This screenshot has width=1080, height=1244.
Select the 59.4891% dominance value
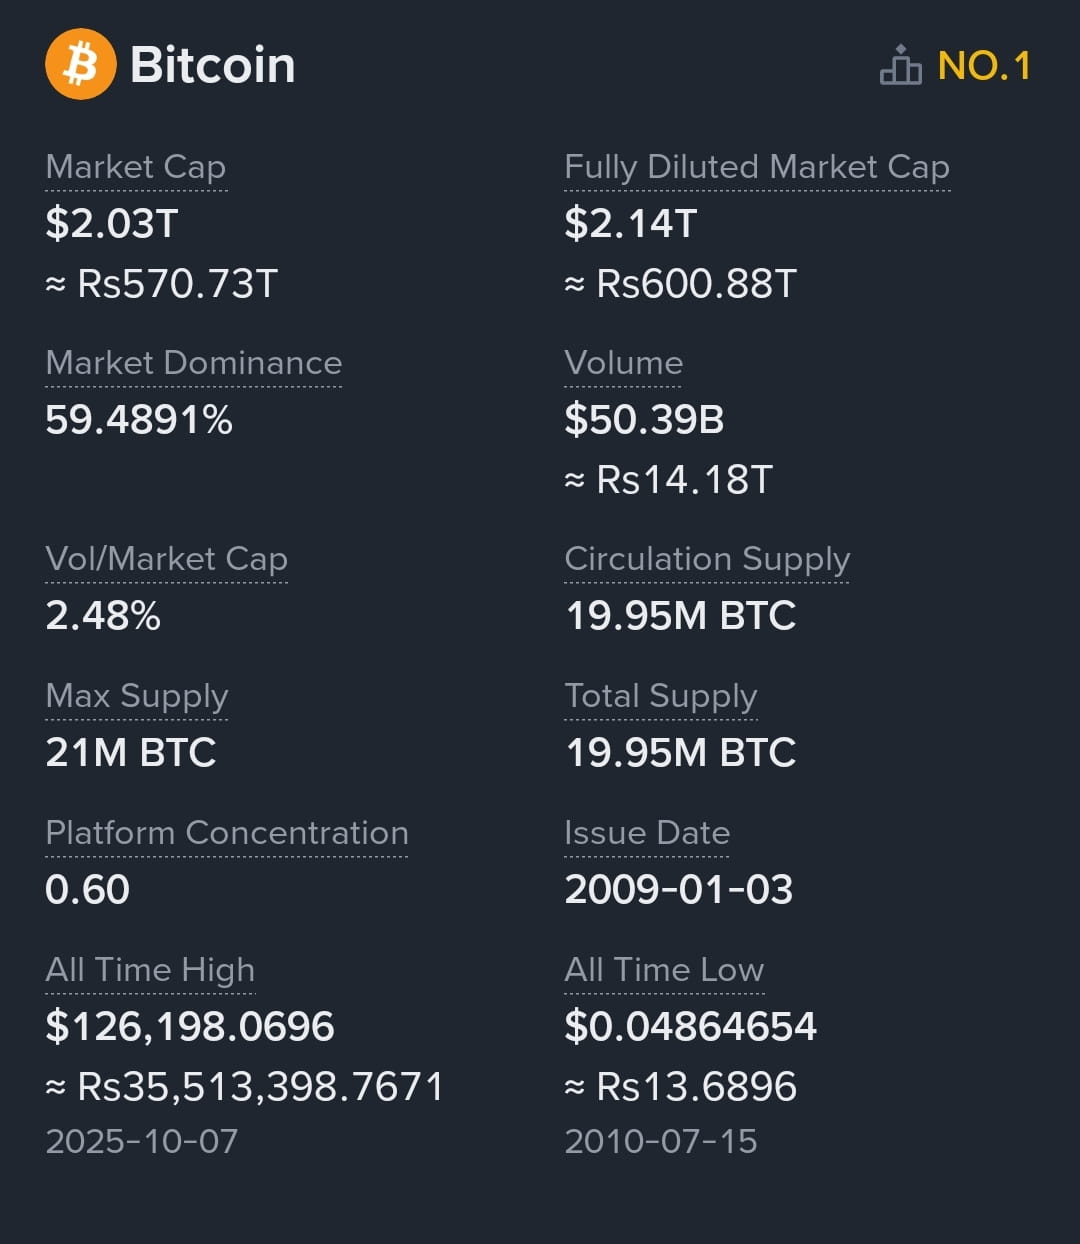(139, 419)
